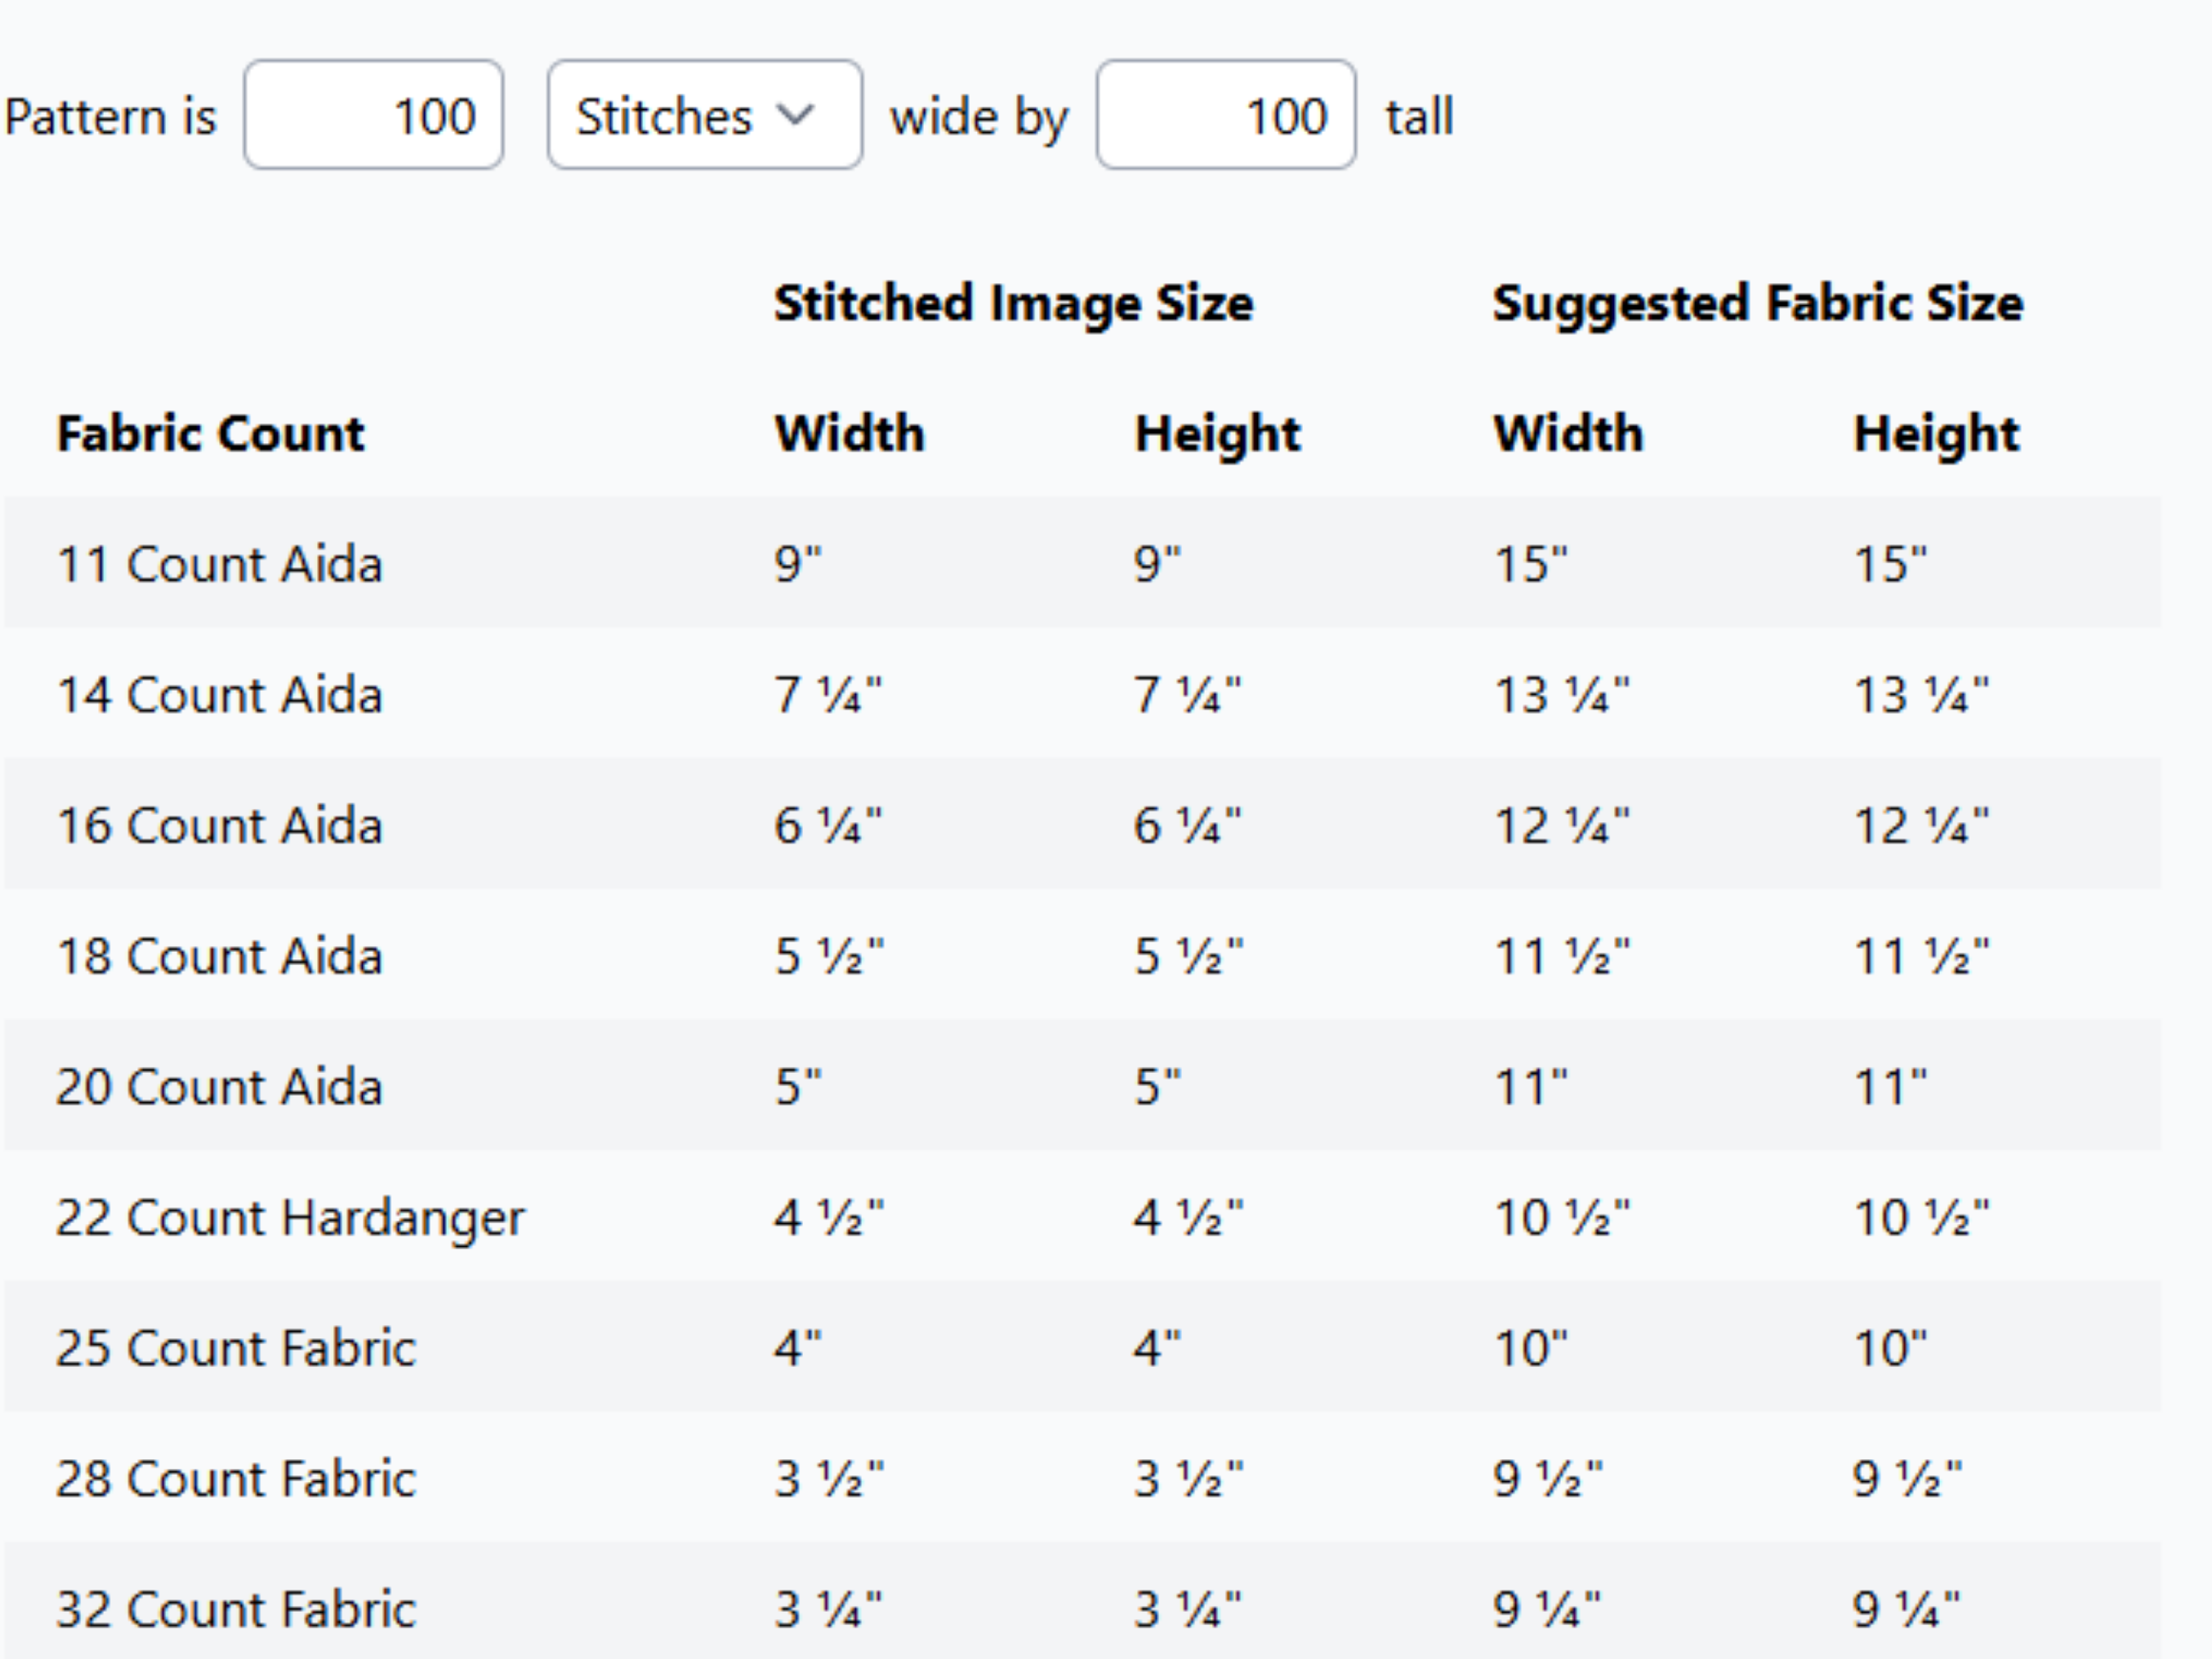Click the Suggested Fabric Size header

[x=1757, y=303]
